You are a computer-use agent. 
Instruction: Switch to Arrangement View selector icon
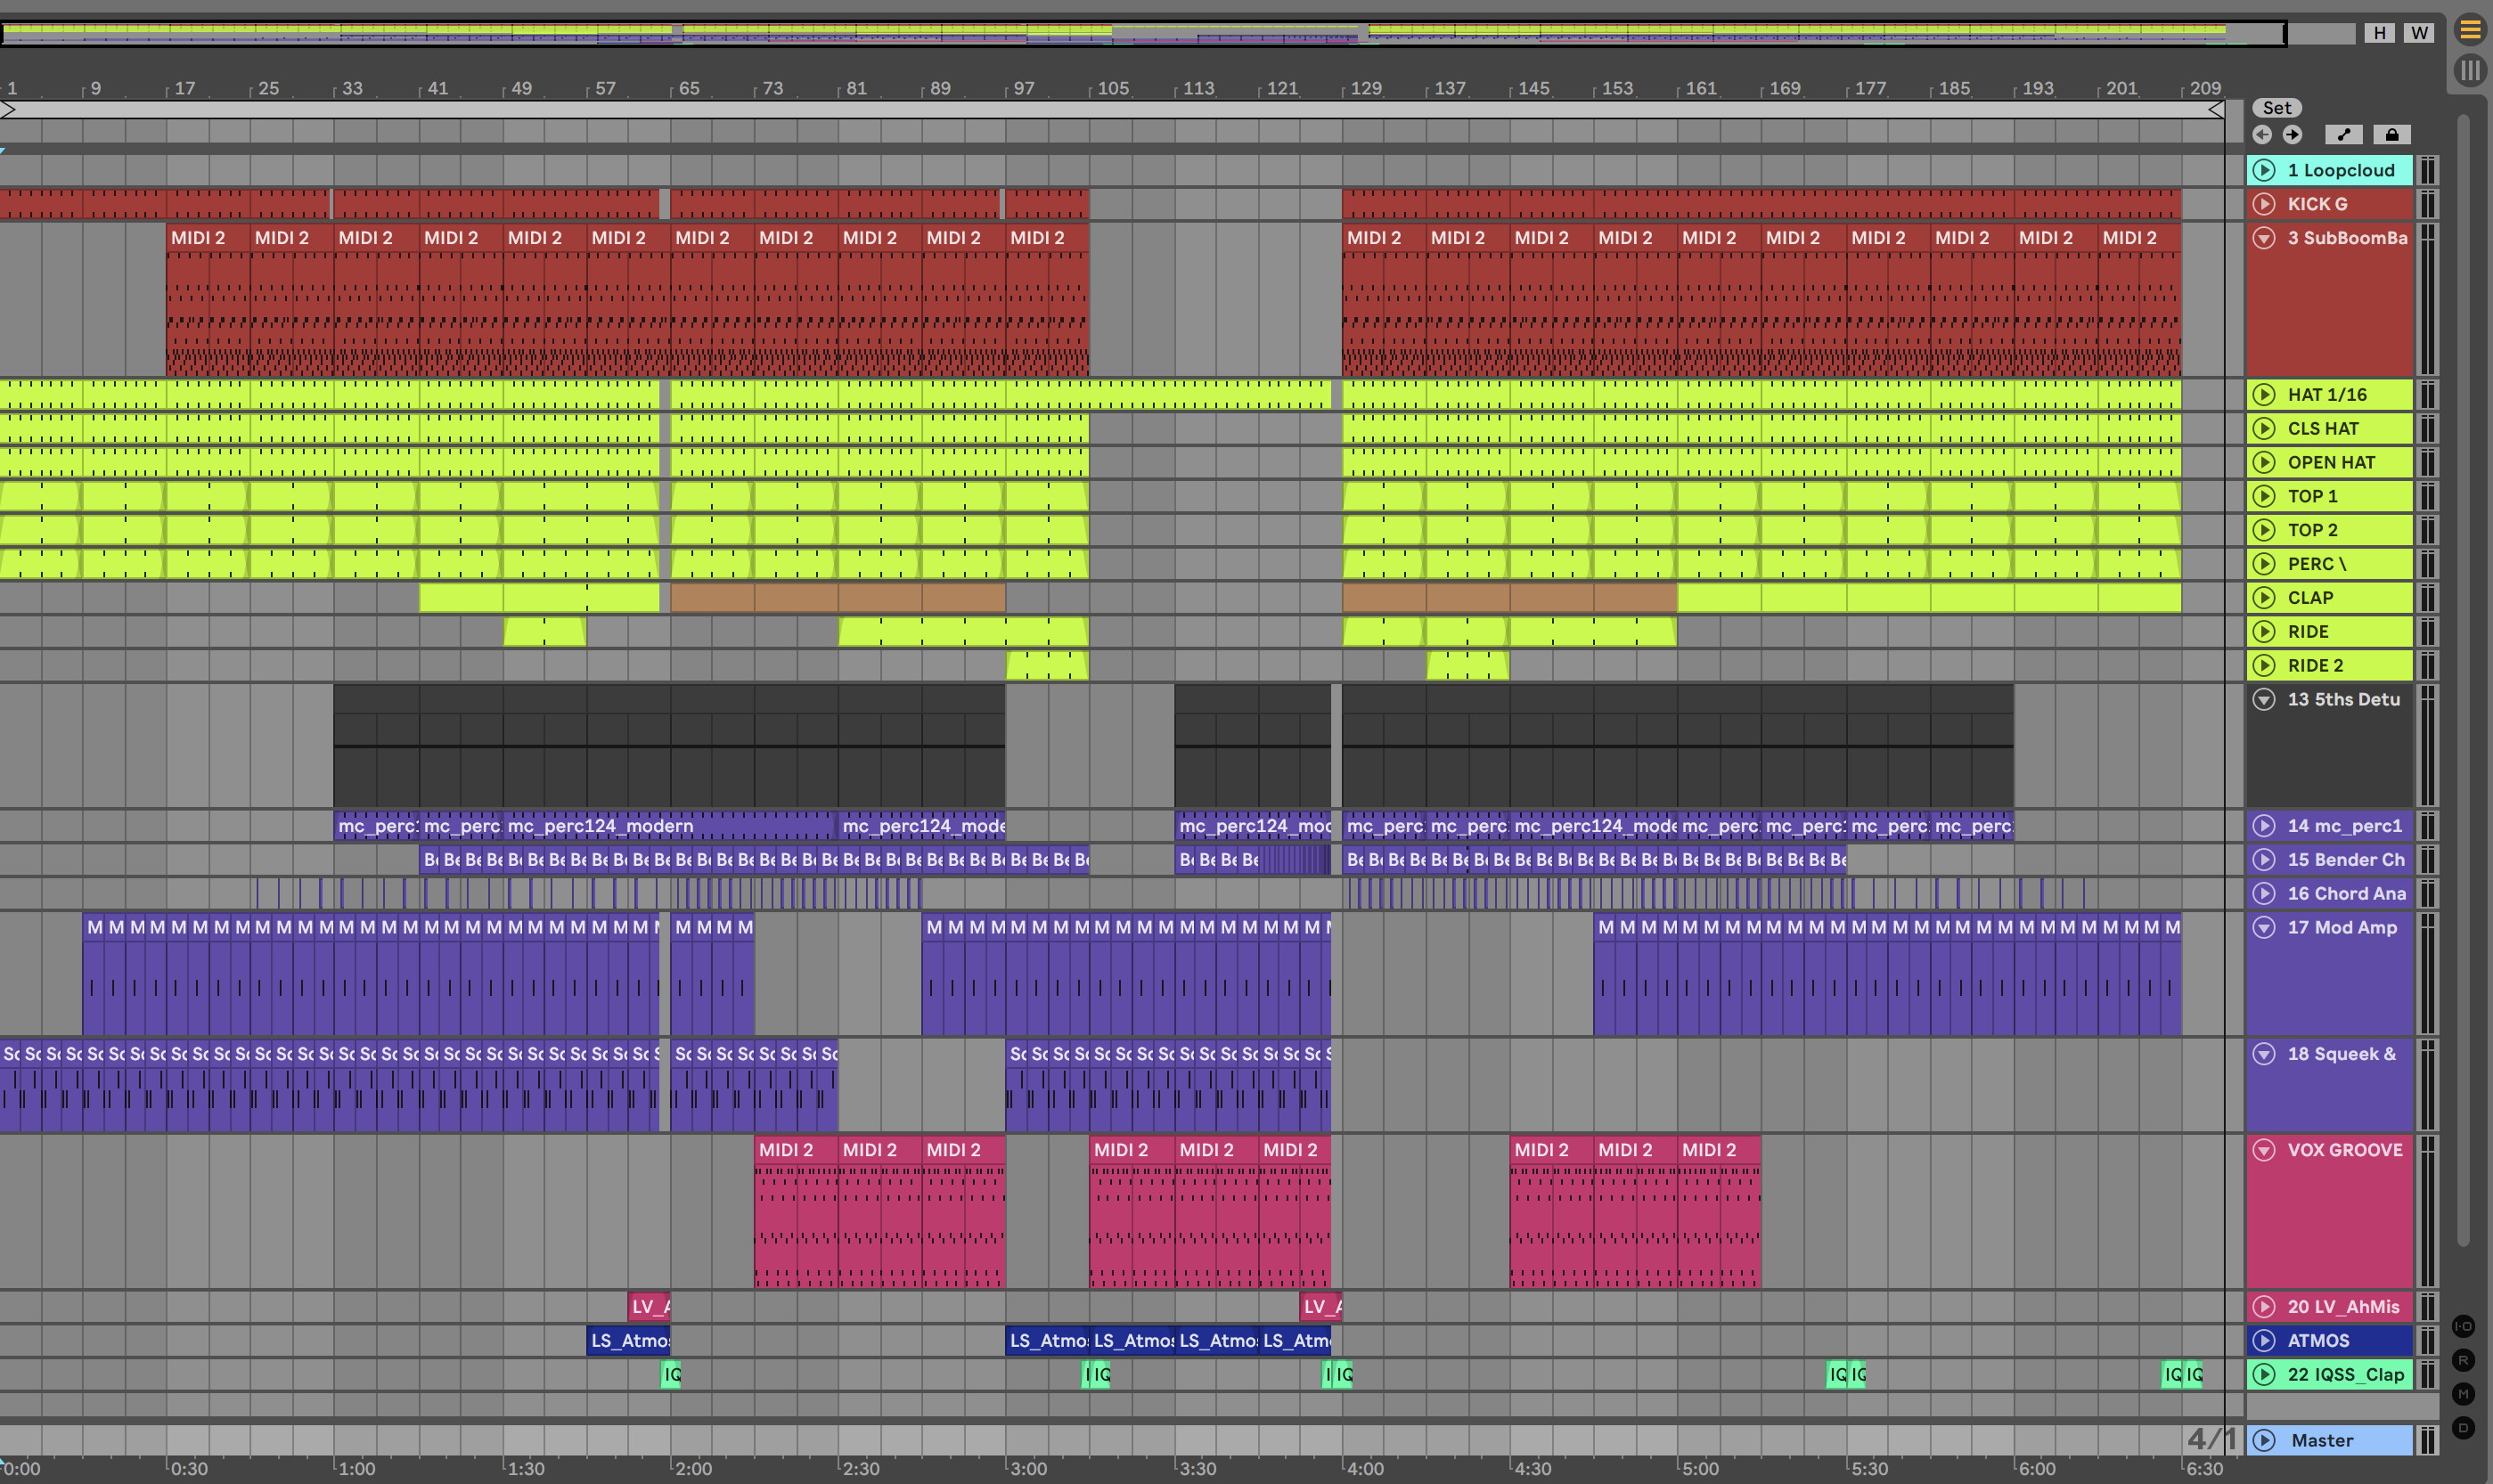pyautogui.click(x=2470, y=30)
